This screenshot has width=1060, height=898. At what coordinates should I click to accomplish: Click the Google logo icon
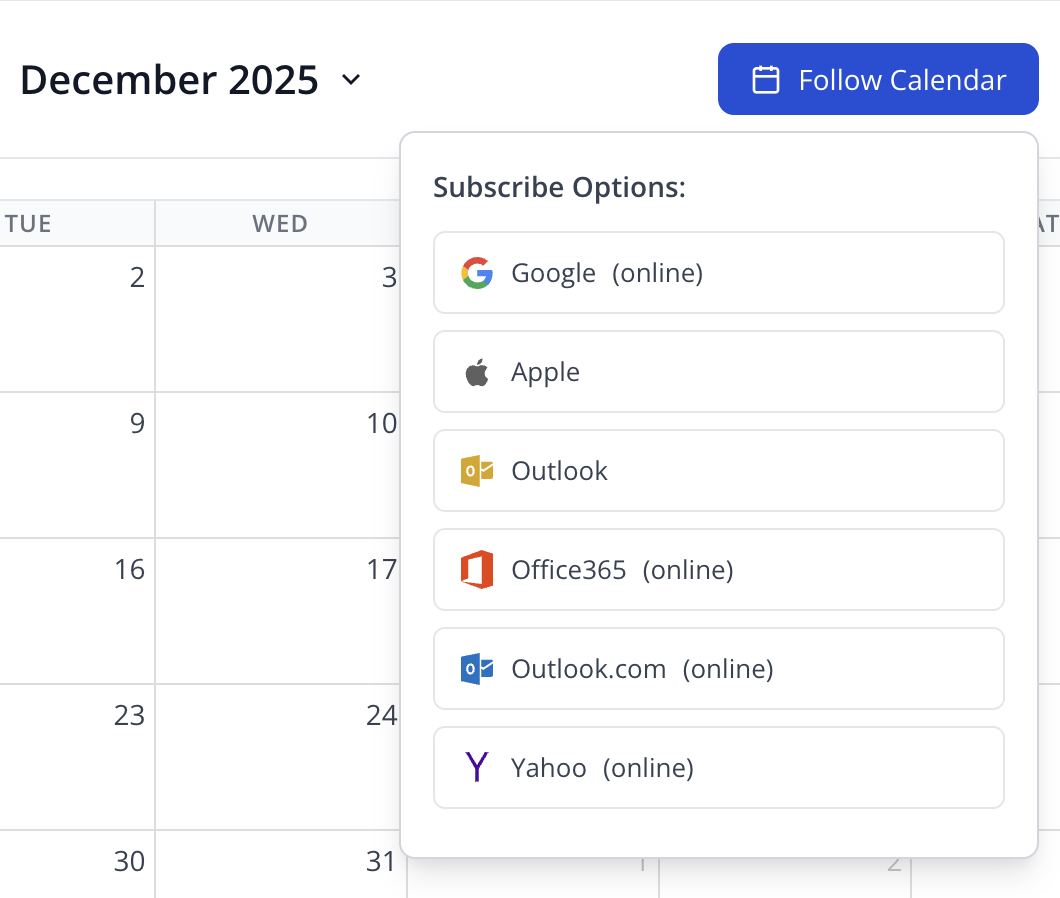(x=477, y=273)
